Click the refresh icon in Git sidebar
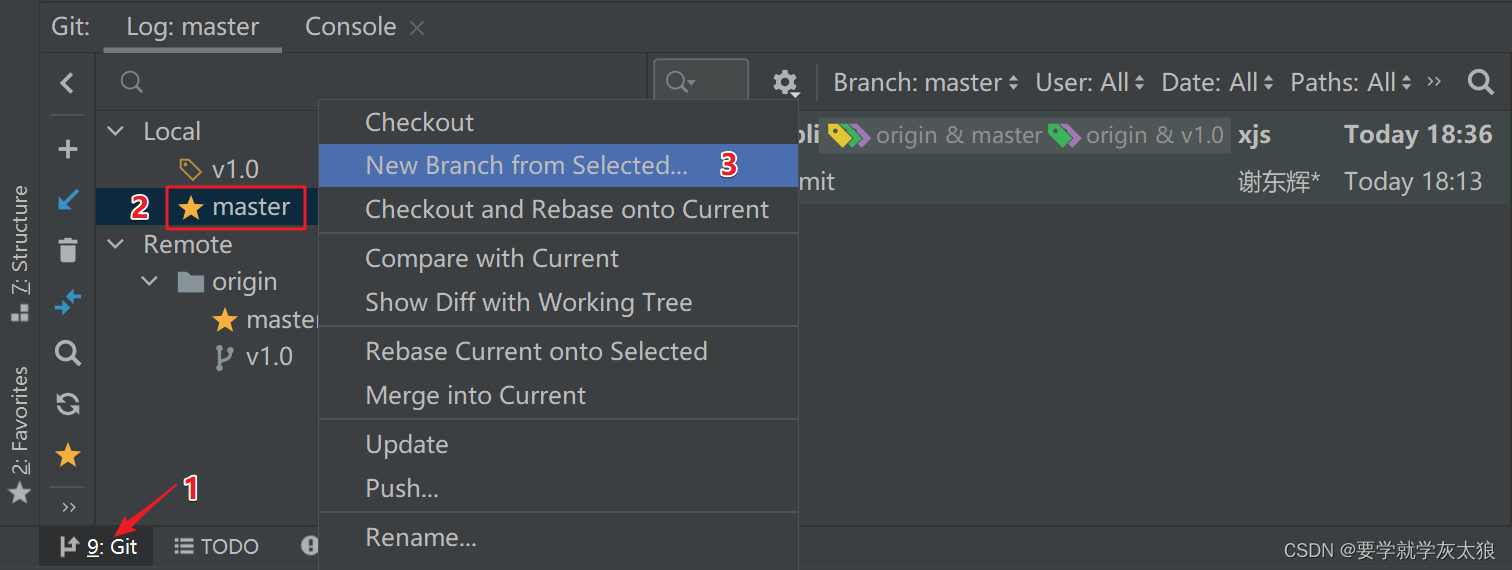This screenshot has height=570, width=1512. pyautogui.click(x=68, y=404)
